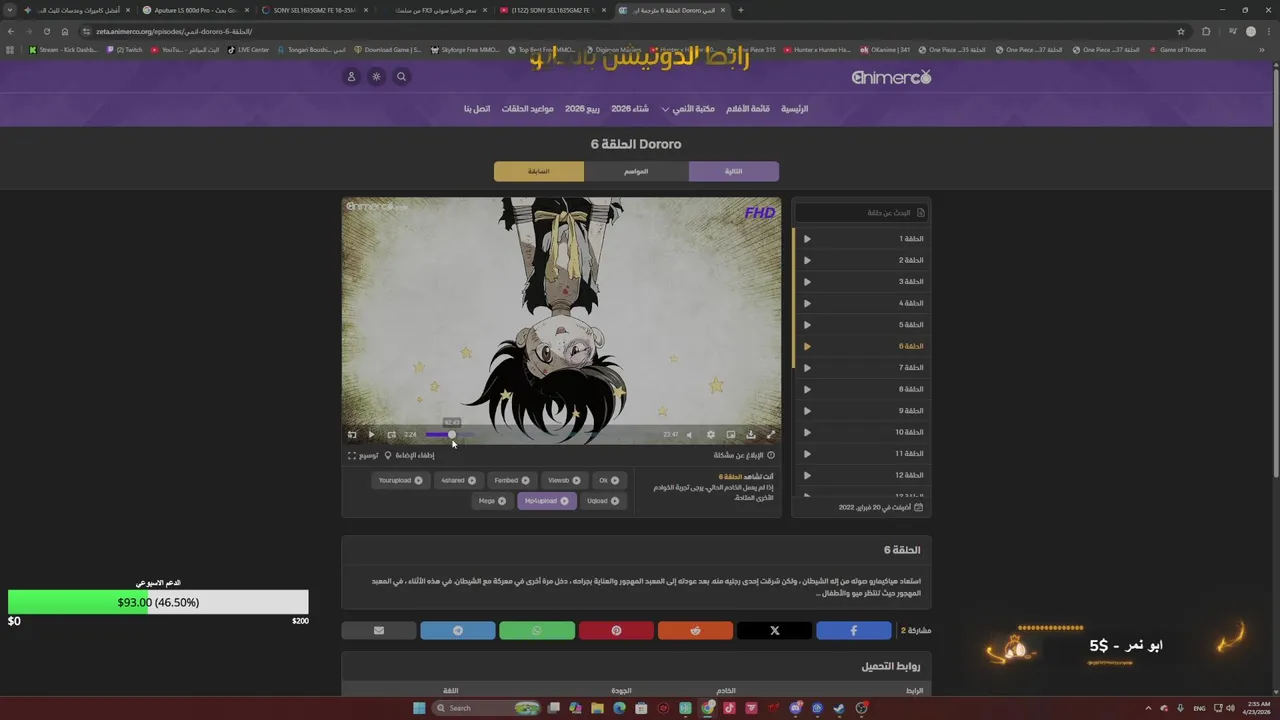Share via the X (Twitter) button

[774, 631]
